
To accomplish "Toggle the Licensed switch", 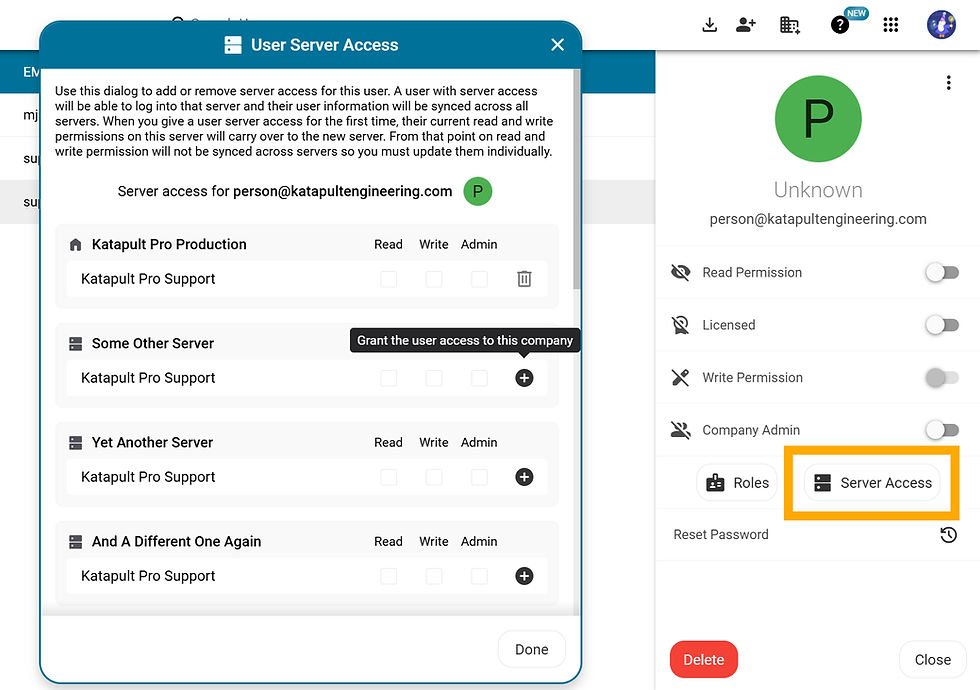I will pos(942,325).
